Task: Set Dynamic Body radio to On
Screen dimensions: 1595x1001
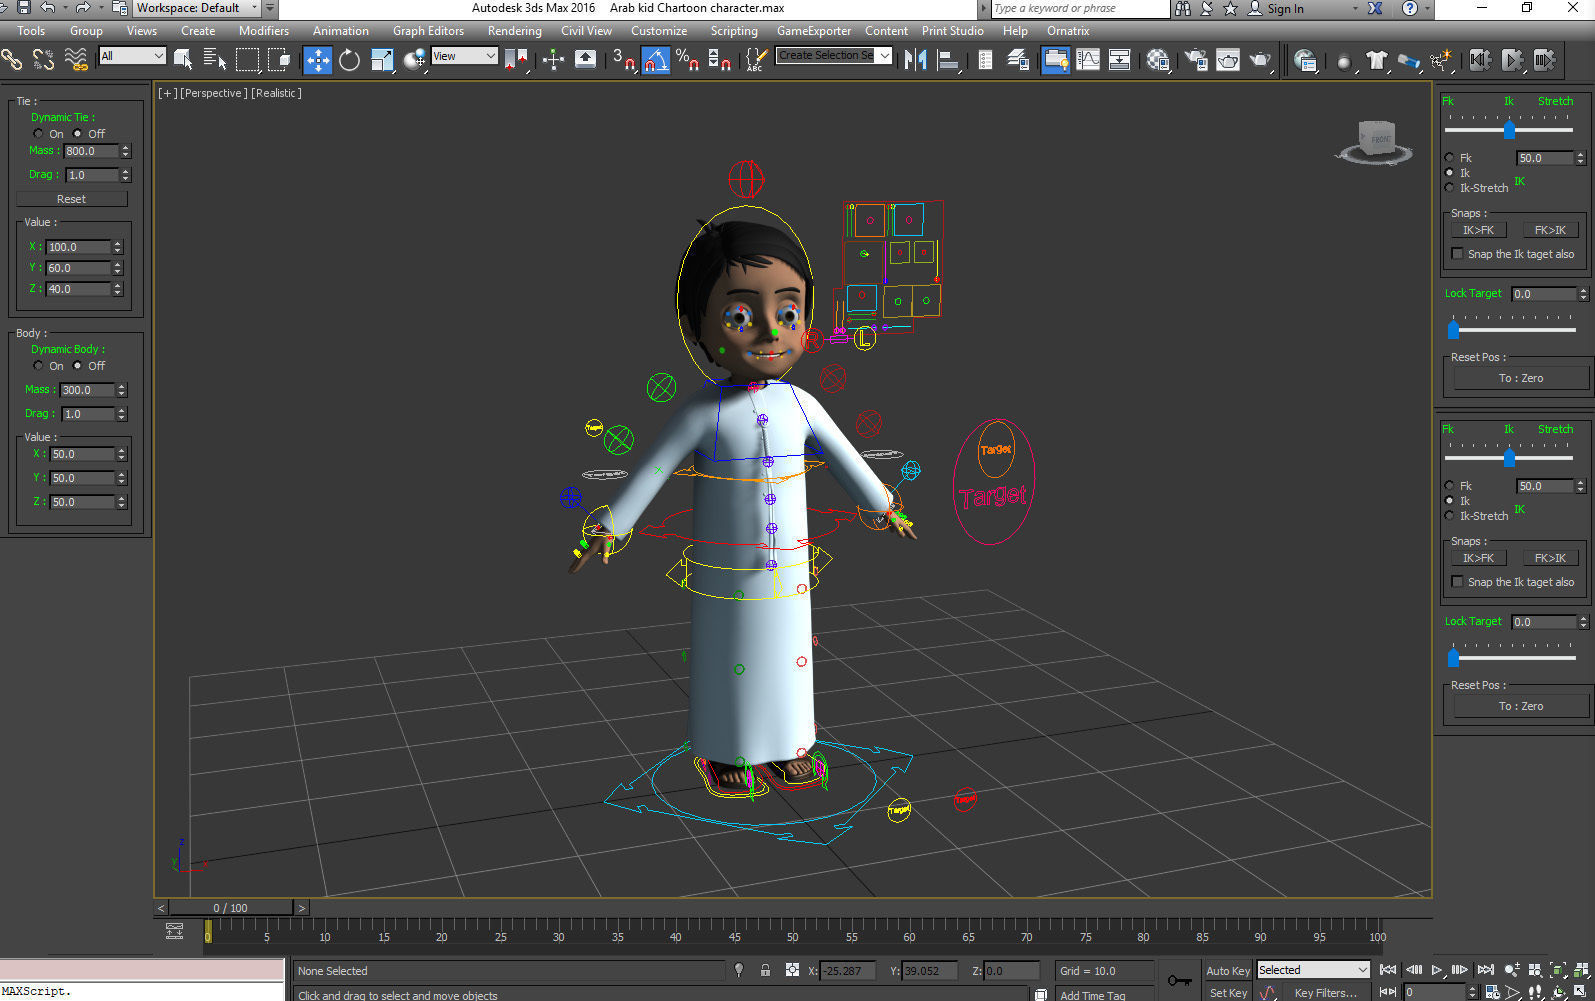Action: (x=38, y=366)
